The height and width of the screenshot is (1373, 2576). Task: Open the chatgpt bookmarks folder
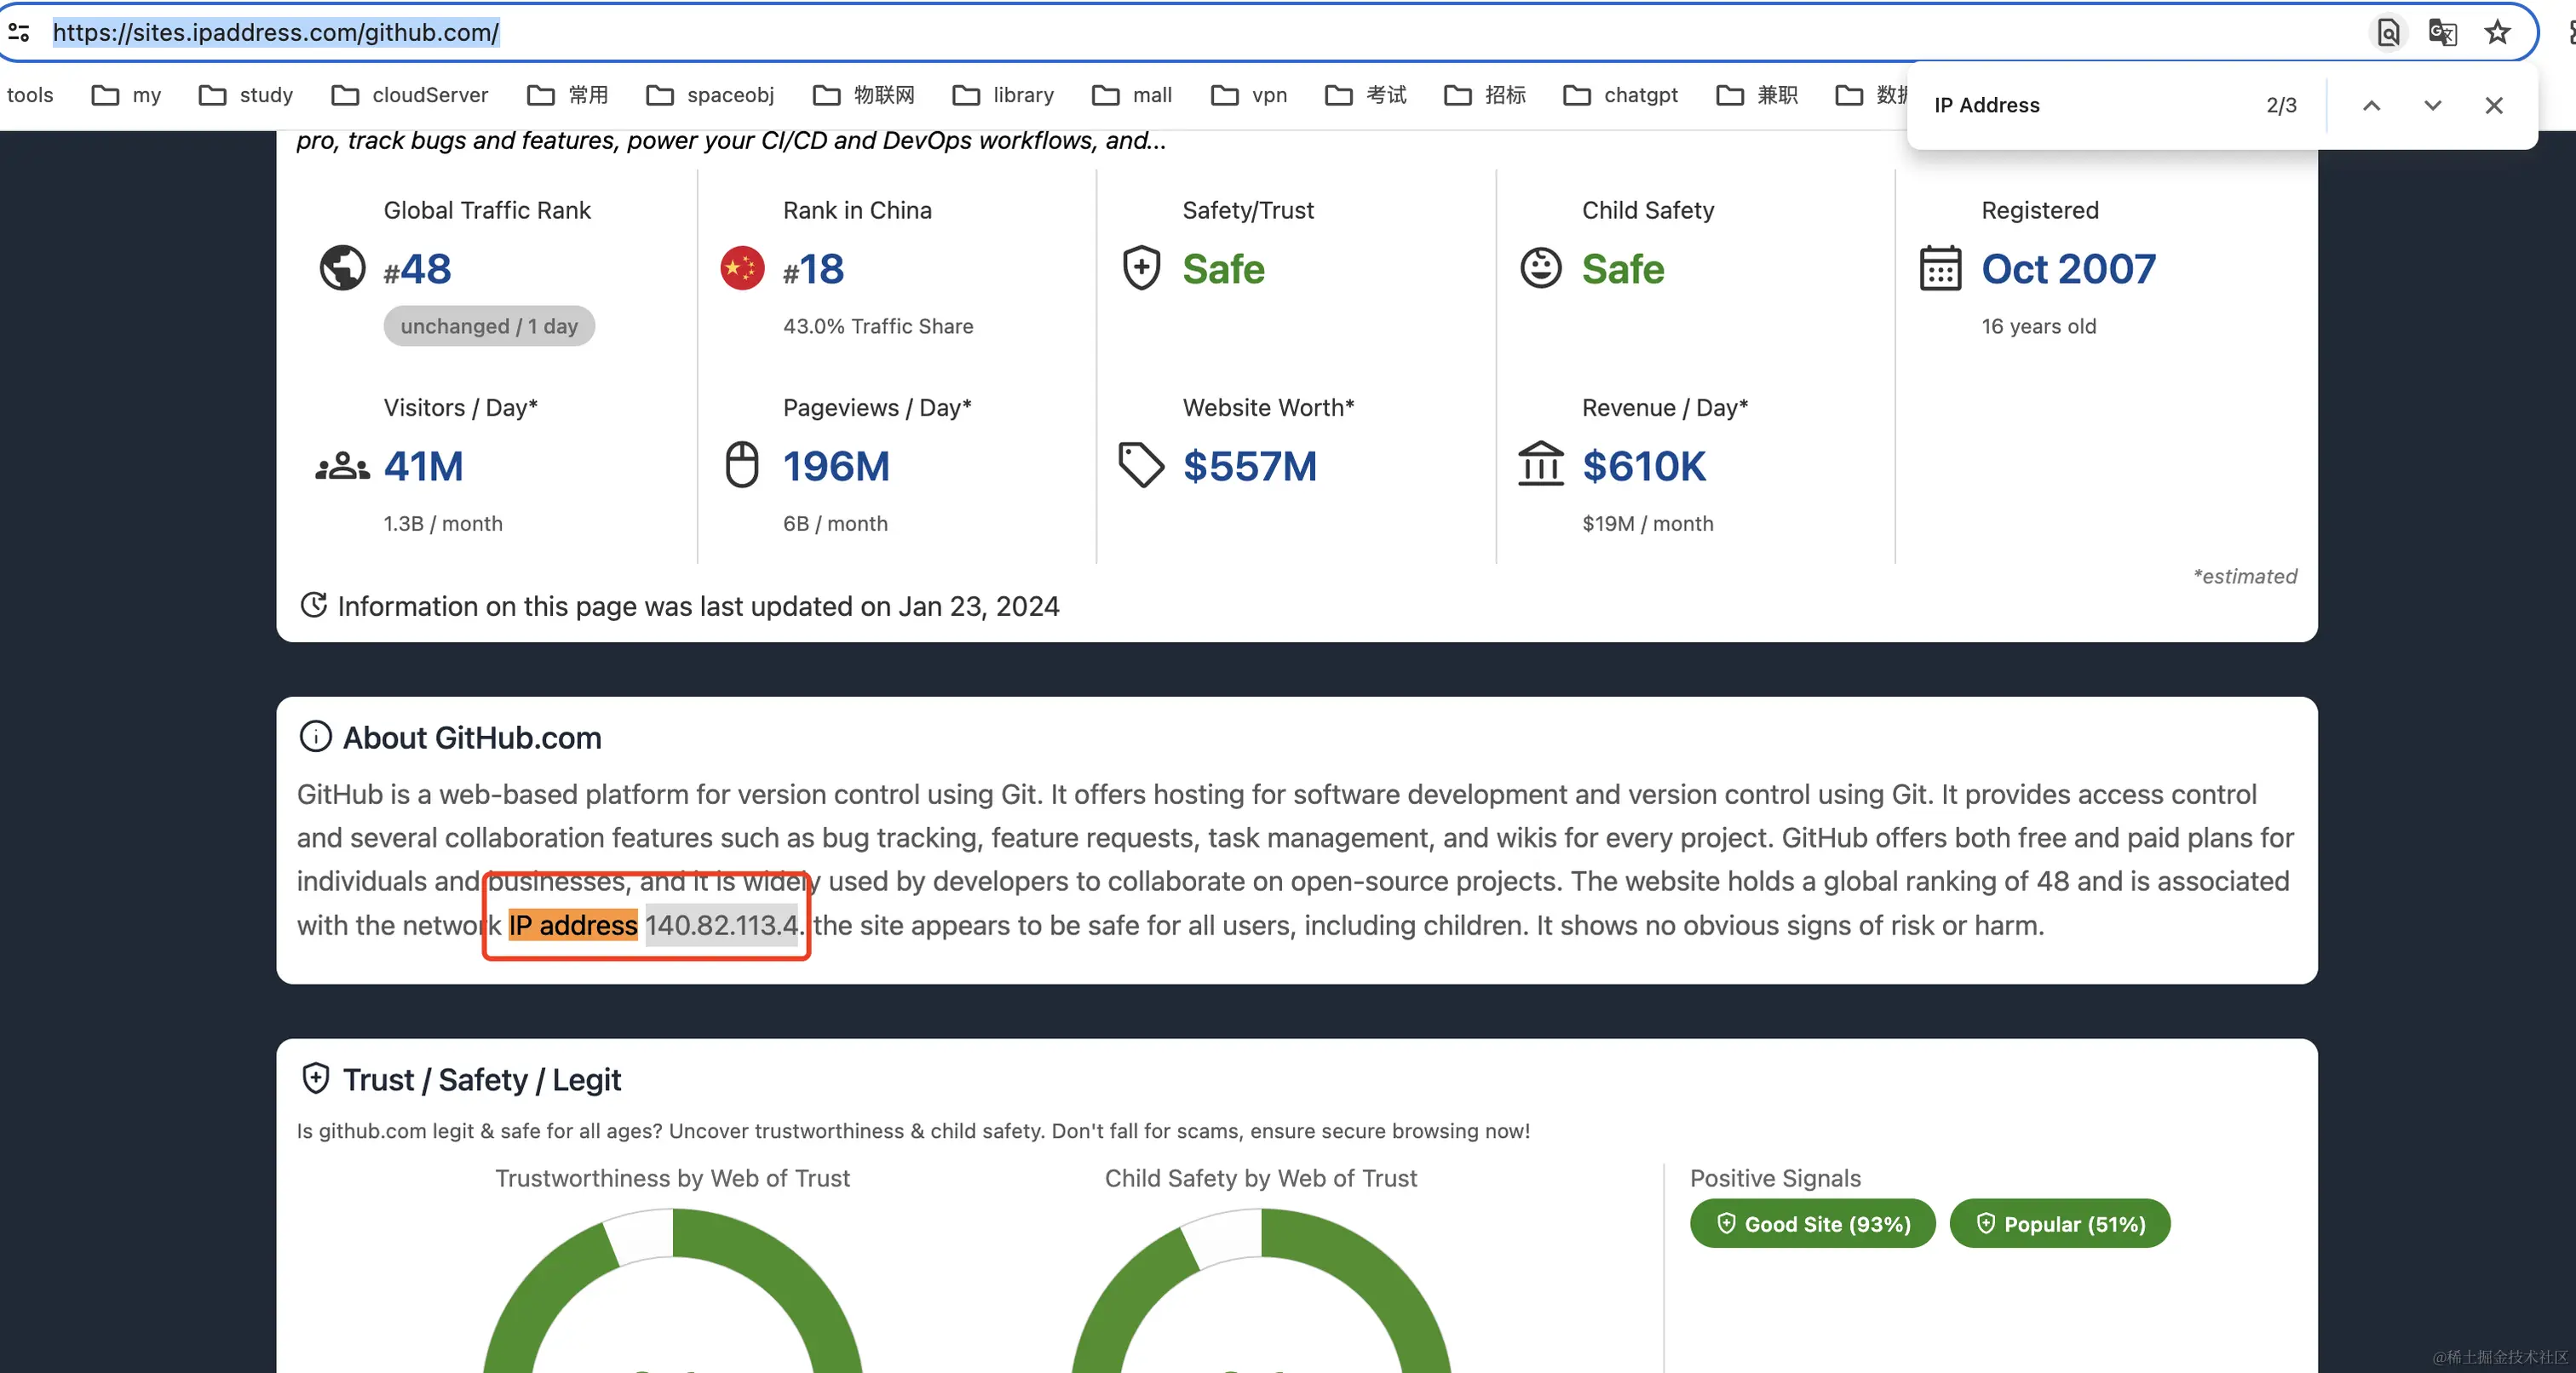(x=1621, y=95)
